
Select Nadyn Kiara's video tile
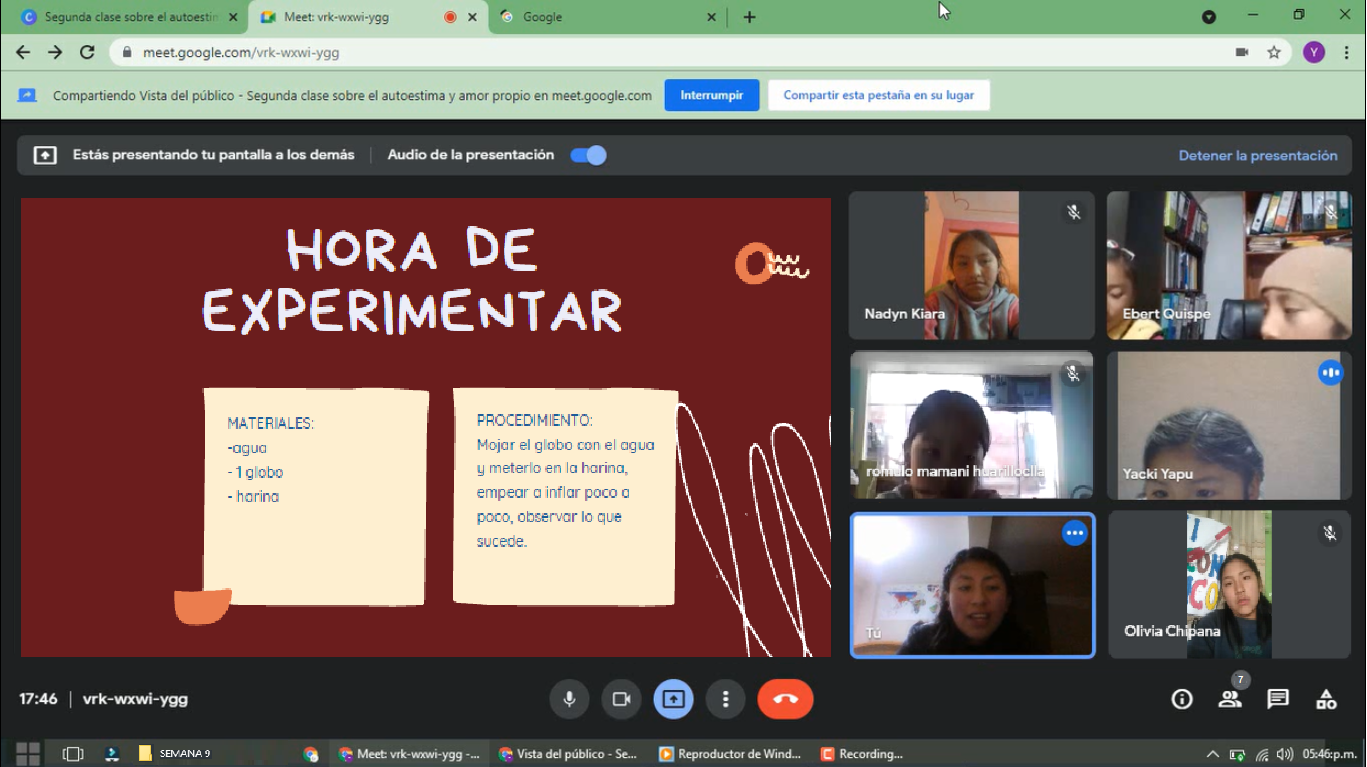tap(971, 265)
